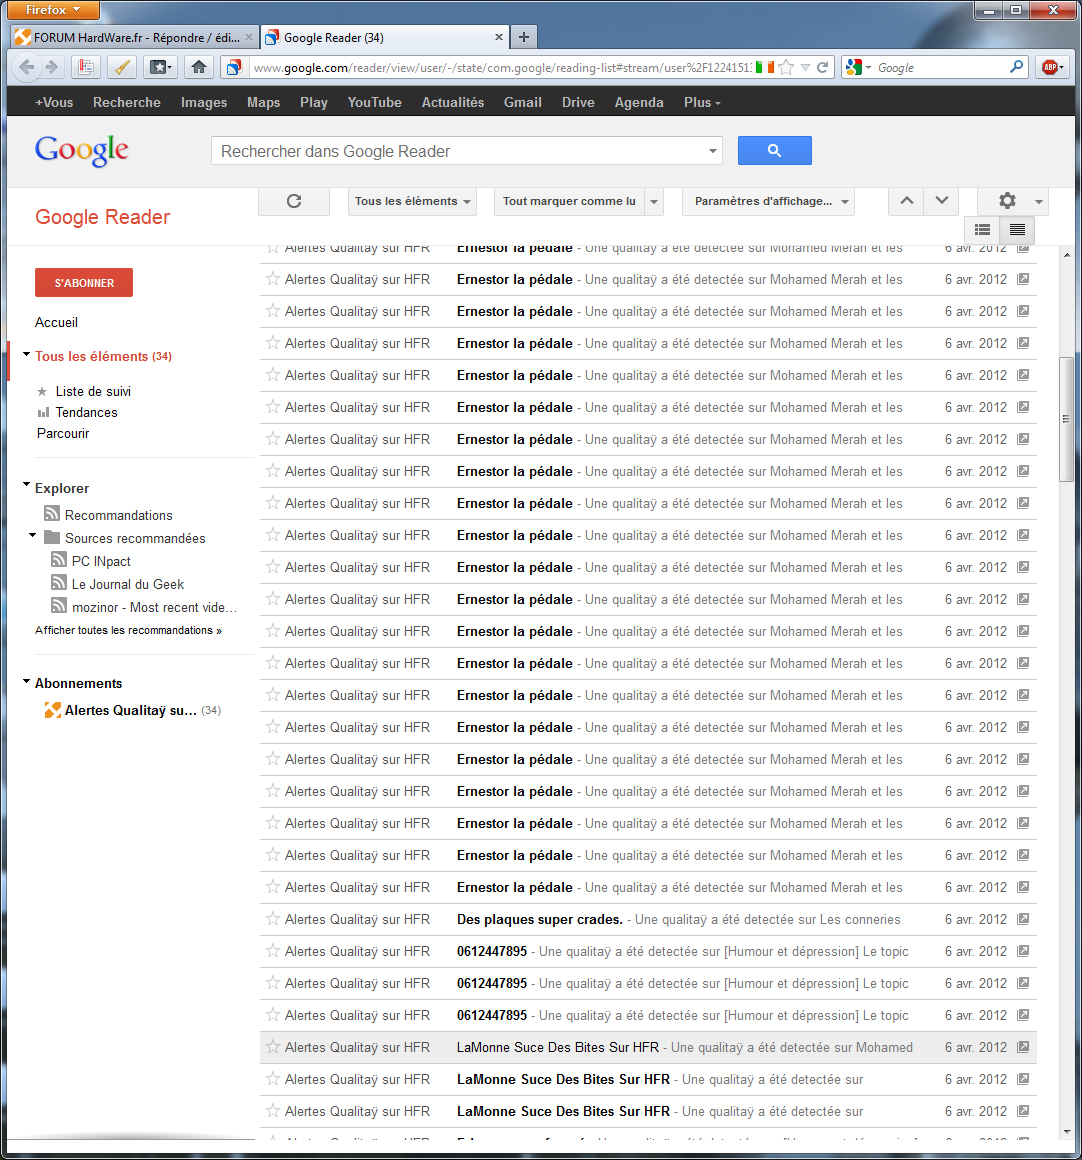This screenshot has width=1082, height=1160.
Task: Click the vertical scrollbar thumb of the feed list
Action: click(1066, 419)
